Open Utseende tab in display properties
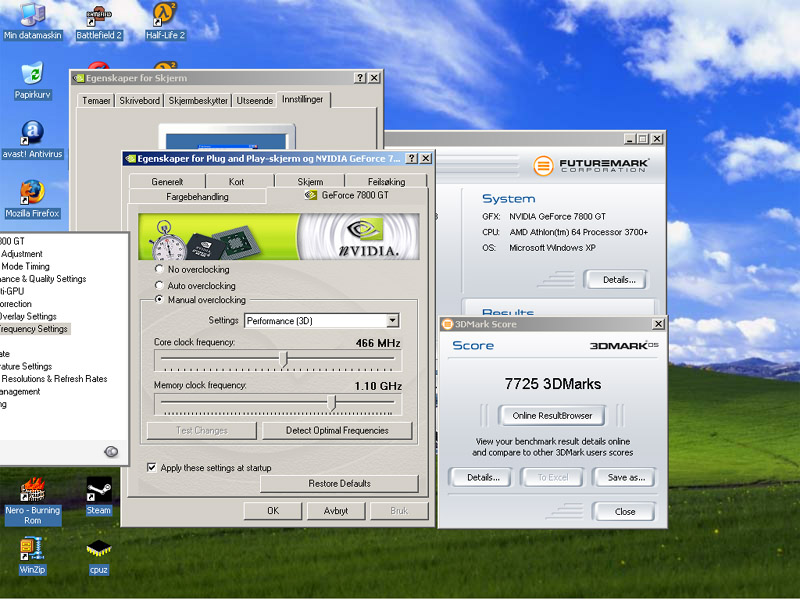This screenshot has width=800, height=600. (255, 101)
